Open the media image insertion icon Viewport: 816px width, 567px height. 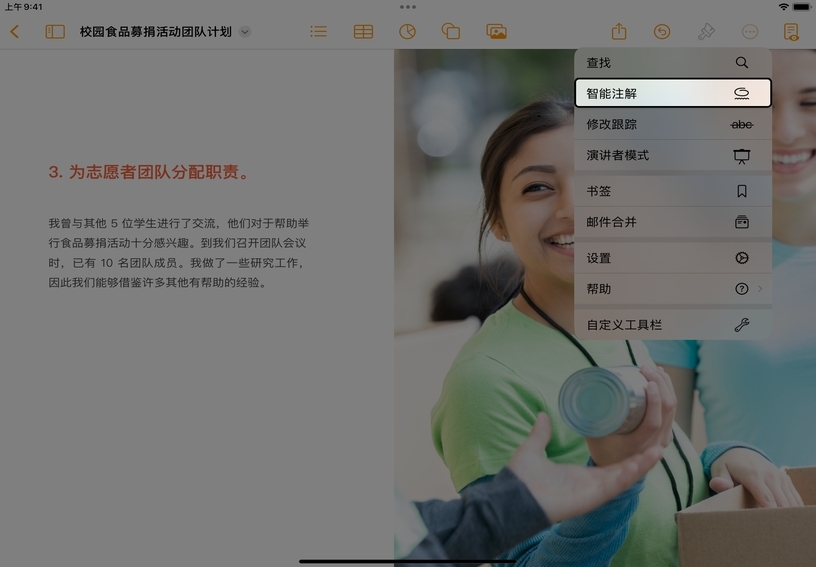coord(496,32)
